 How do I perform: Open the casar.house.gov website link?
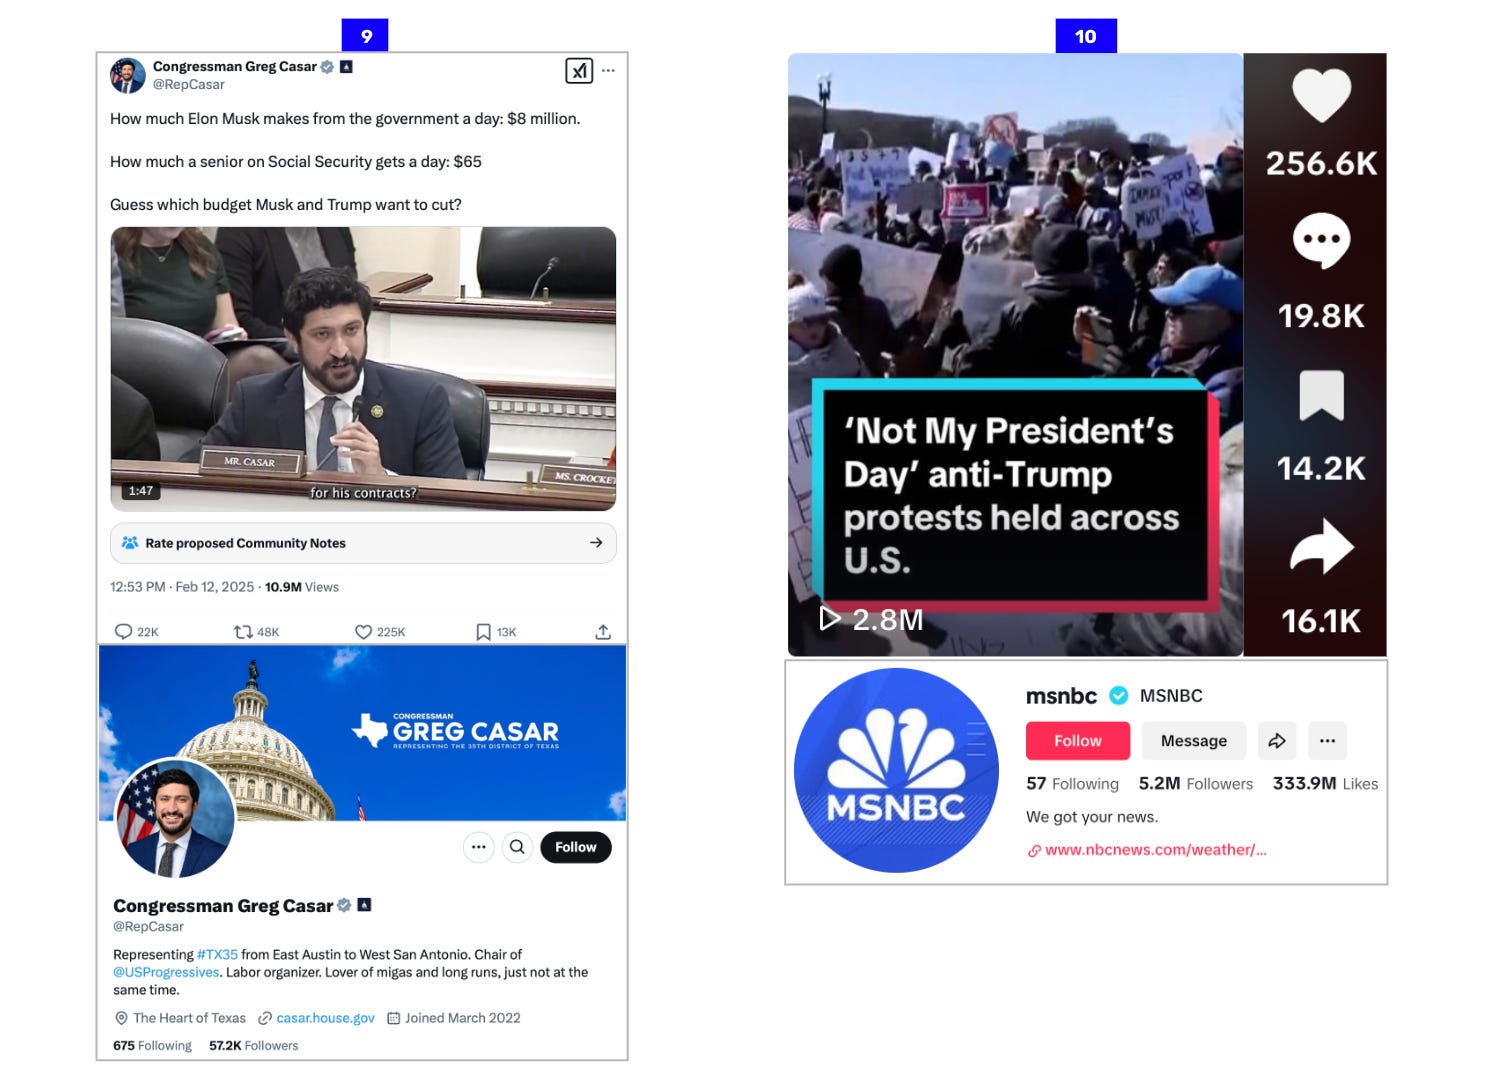coord(325,1018)
